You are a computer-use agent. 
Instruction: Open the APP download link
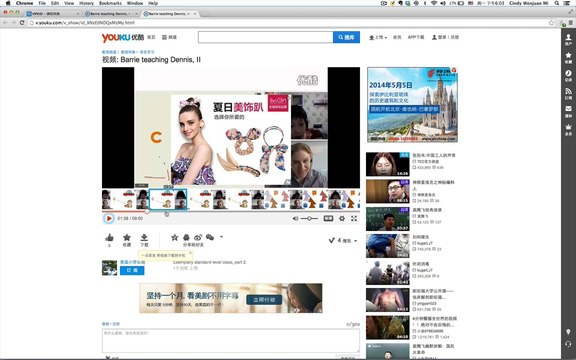point(416,37)
